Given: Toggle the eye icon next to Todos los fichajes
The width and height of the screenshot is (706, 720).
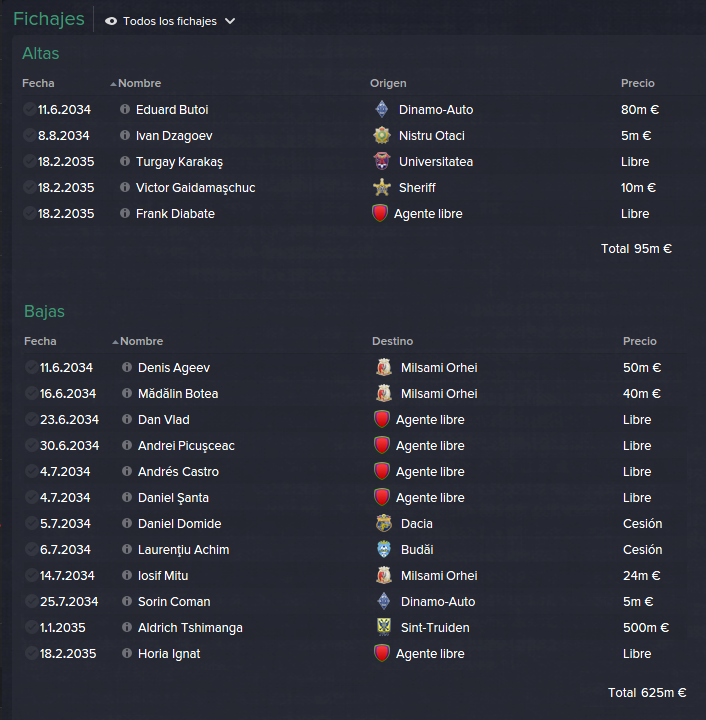Looking at the screenshot, I should pyautogui.click(x=111, y=21).
